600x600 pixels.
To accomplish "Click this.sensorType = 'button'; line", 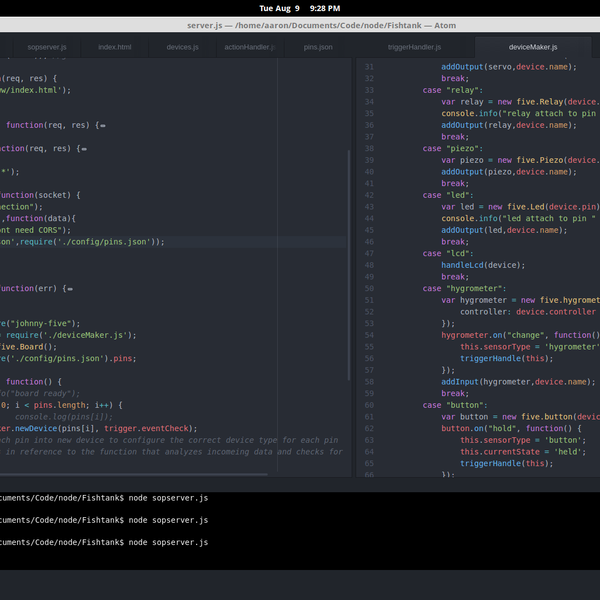I will pos(523,440).
